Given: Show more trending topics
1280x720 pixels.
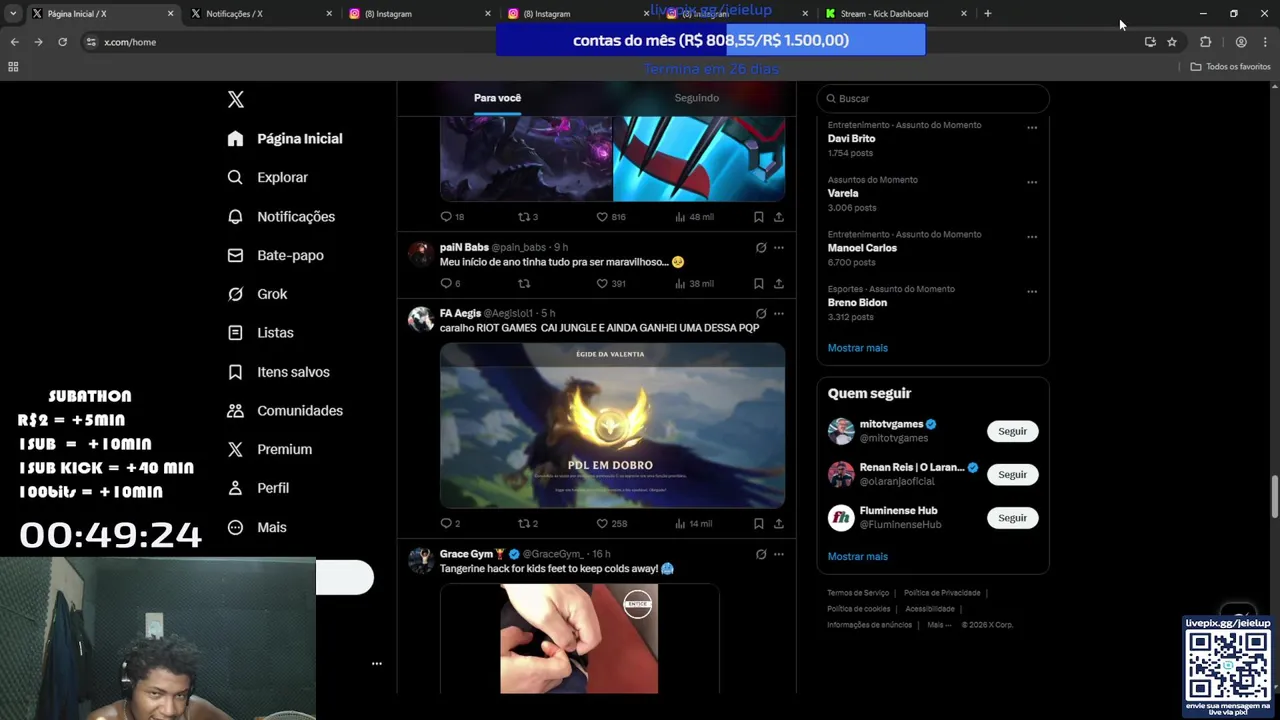Looking at the screenshot, I should point(857,348).
